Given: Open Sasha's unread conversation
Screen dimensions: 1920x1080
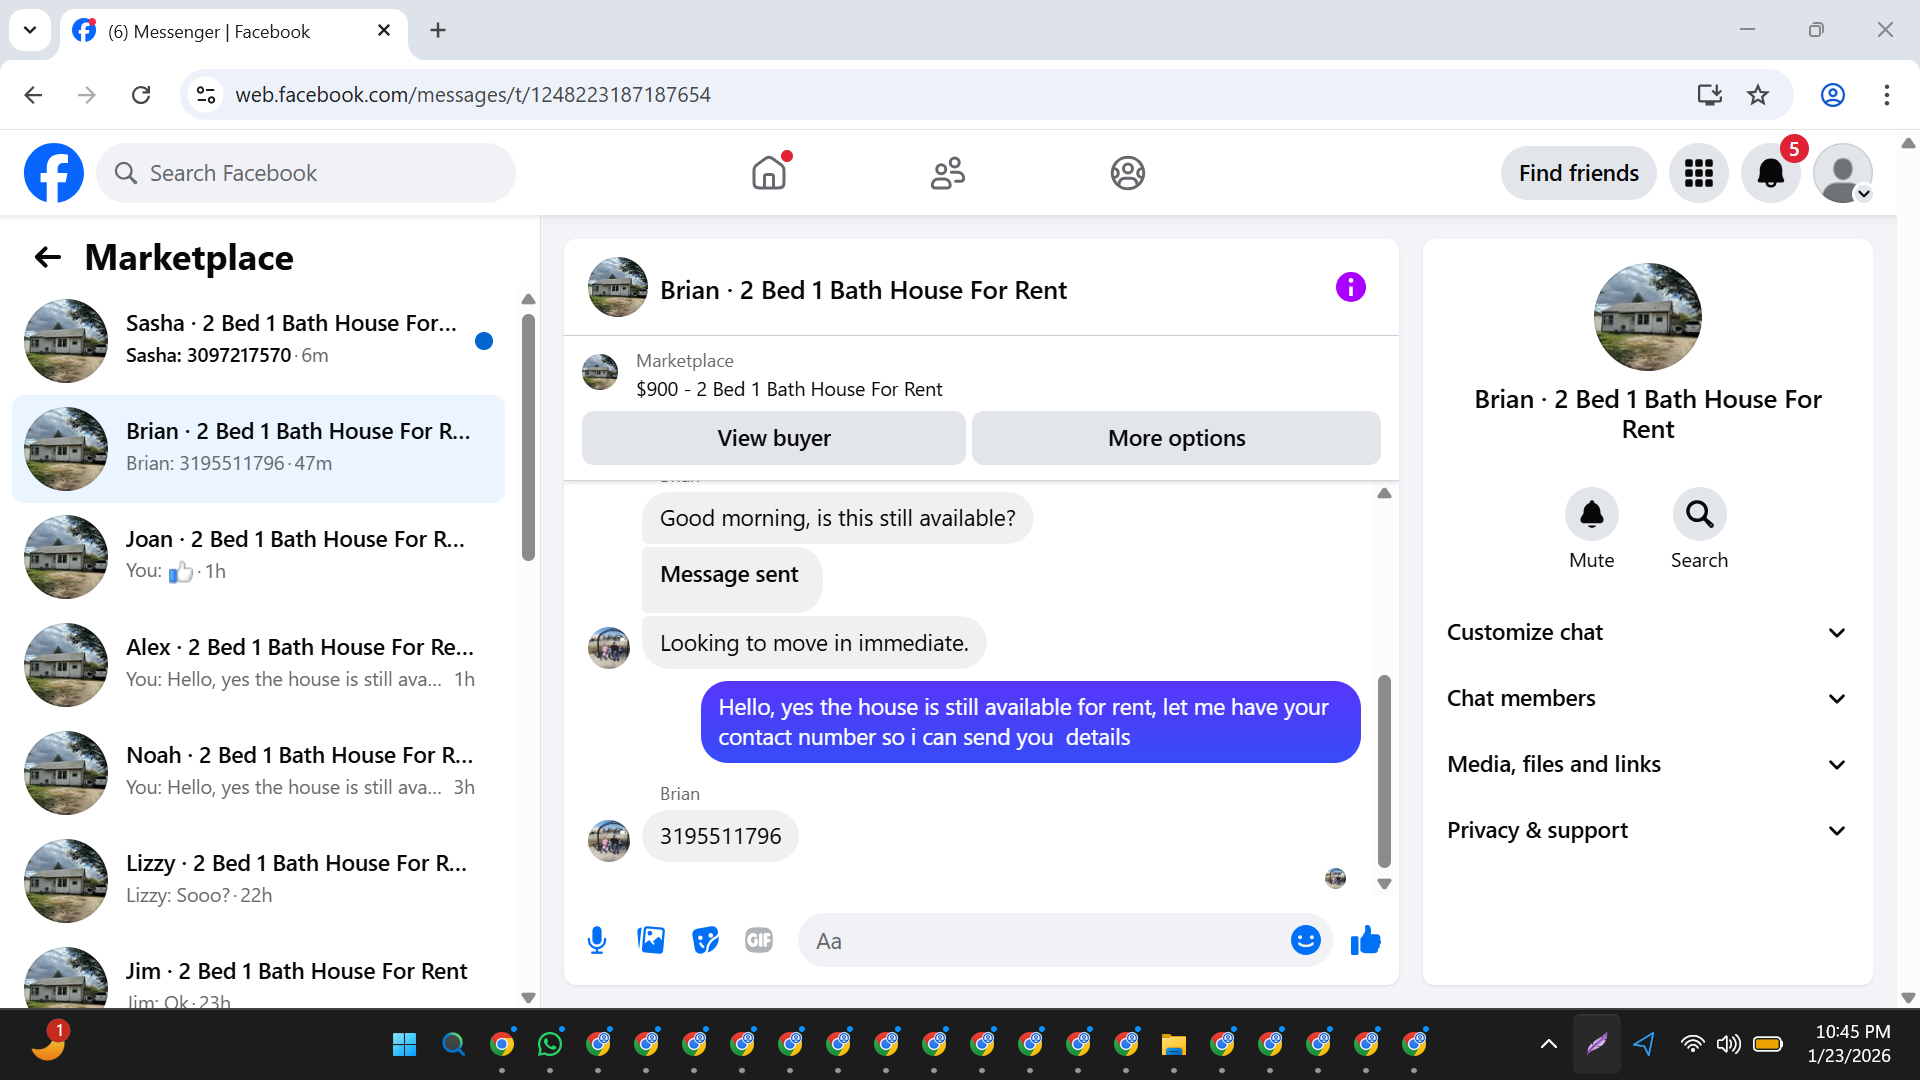Looking at the screenshot, I should (260, 340).
